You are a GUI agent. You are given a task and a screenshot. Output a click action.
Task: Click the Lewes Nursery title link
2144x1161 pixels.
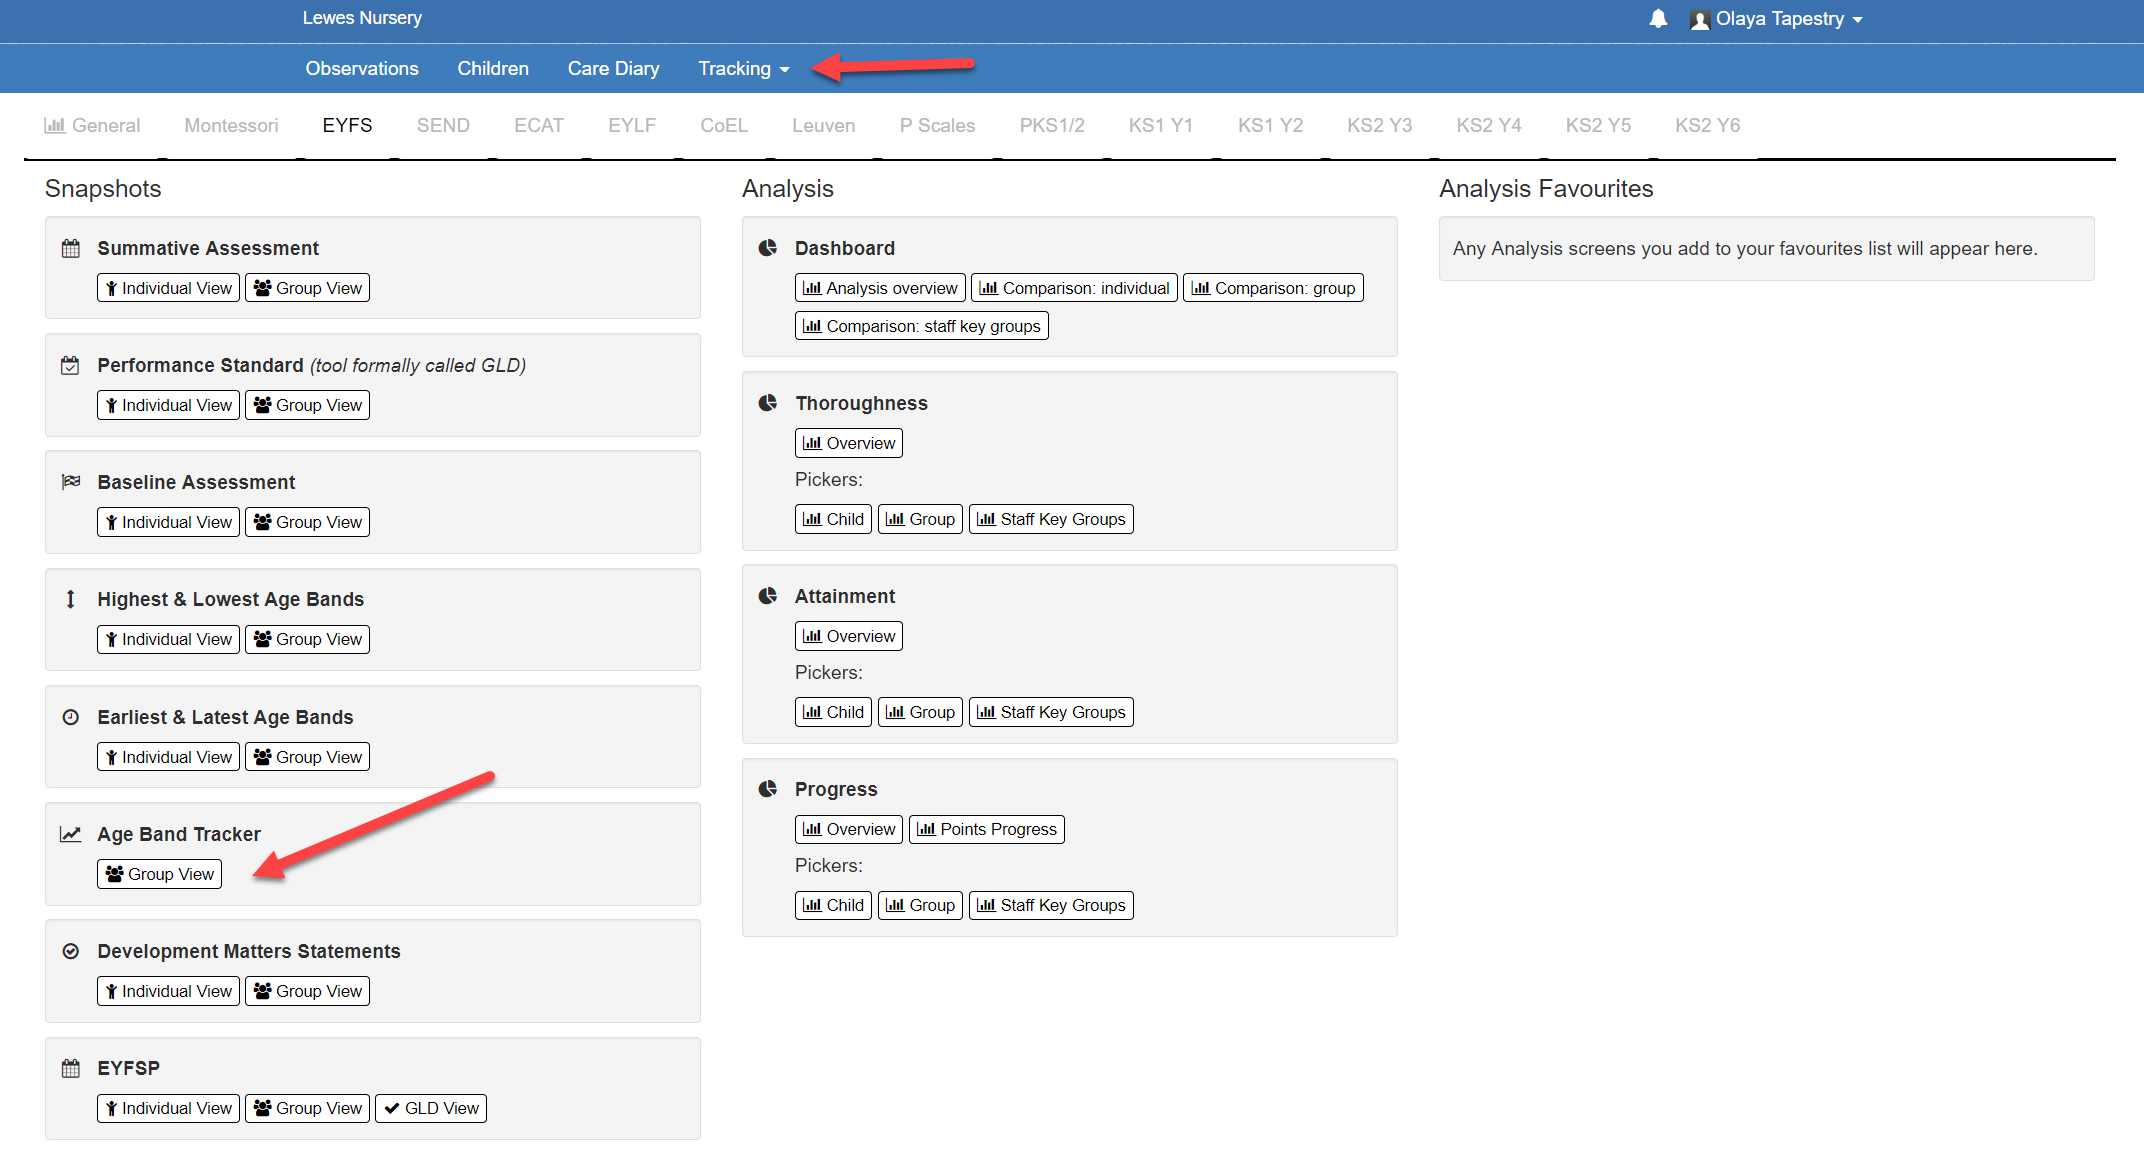point(362,18)
